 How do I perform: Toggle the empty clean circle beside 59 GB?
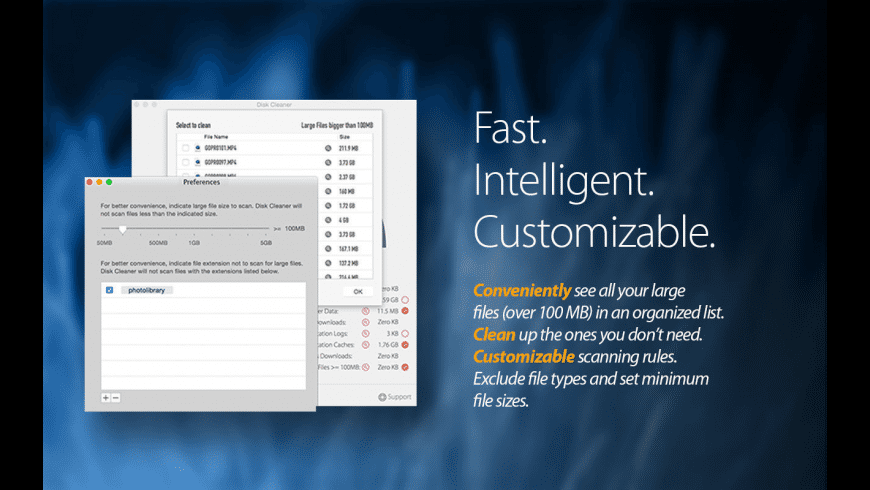click(405, 300)
